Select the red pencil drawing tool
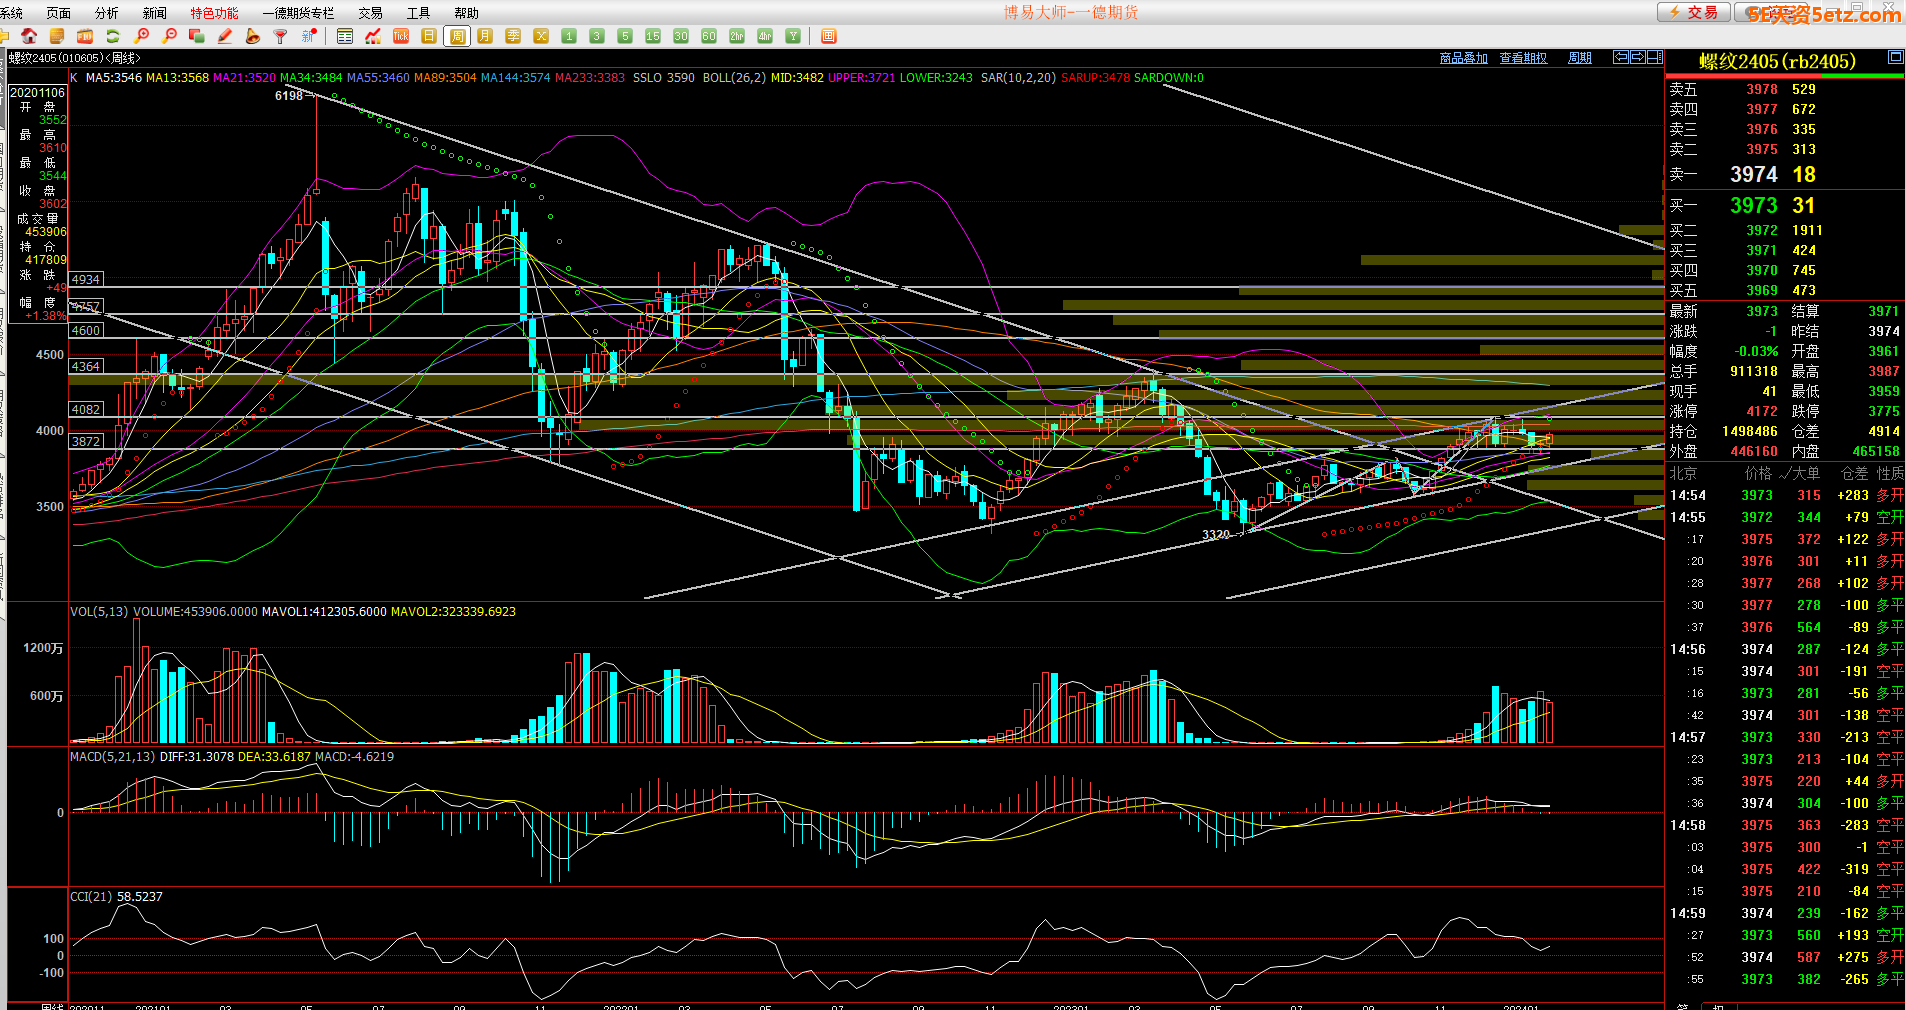This screenshot has width=1906, height=1010. 225,36
